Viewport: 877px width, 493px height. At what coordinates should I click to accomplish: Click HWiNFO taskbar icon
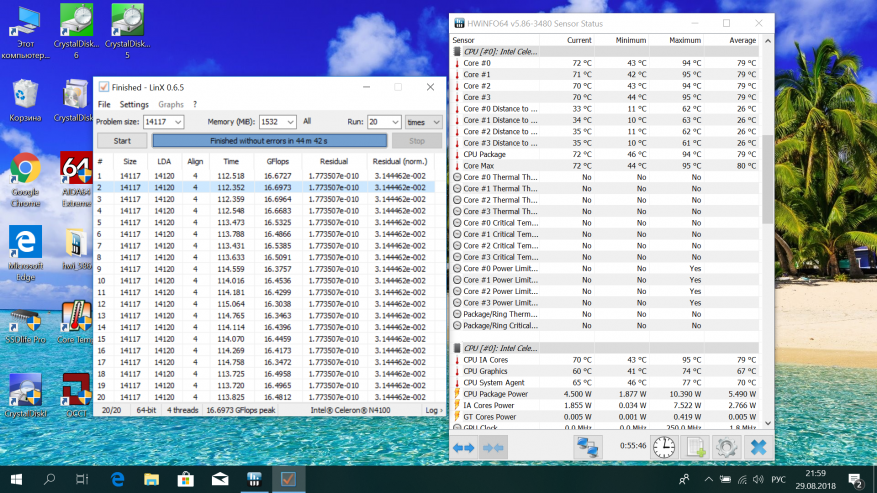254,480
